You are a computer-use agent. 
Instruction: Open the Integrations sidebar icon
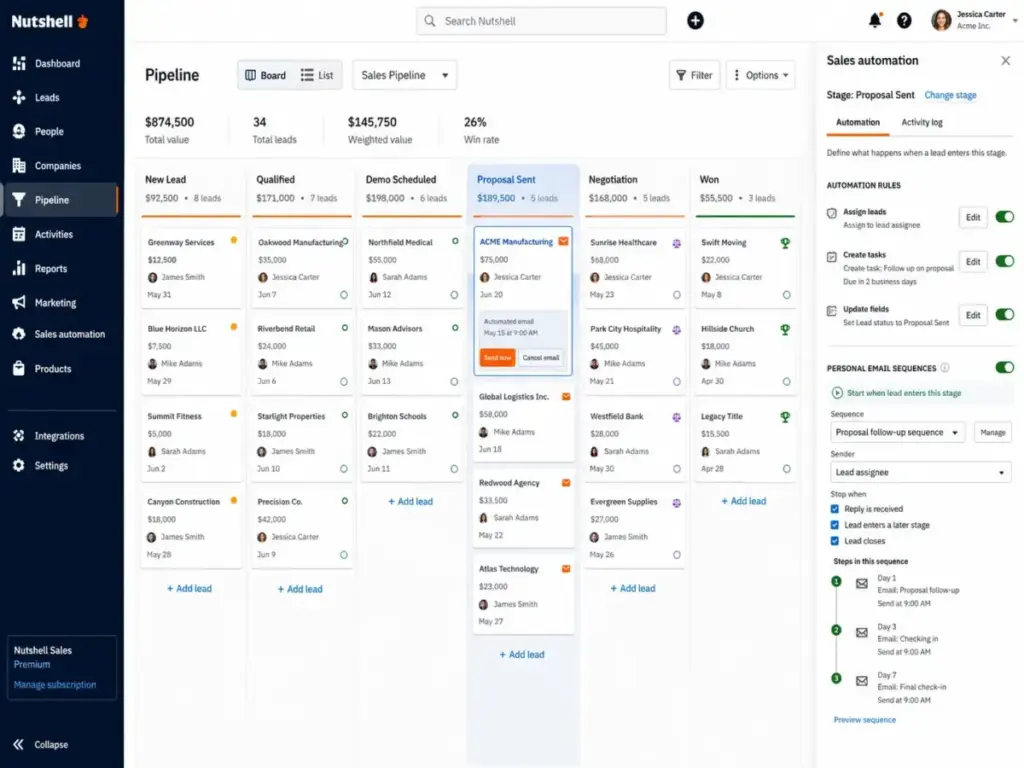coord(19,436)
